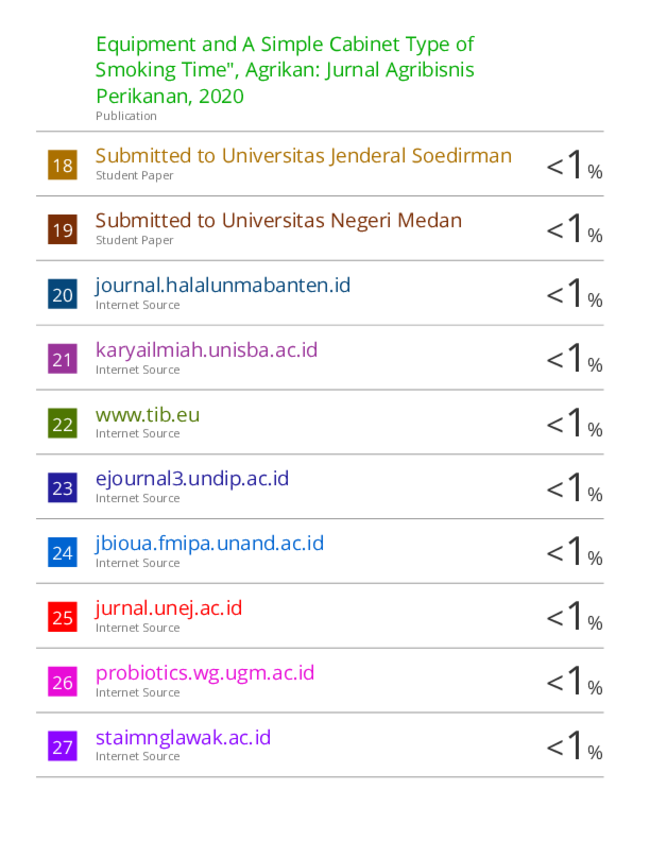Screen dimensions: 650x841
Task: Visit the www.tib.eu internet source
Action: point(147,415)
